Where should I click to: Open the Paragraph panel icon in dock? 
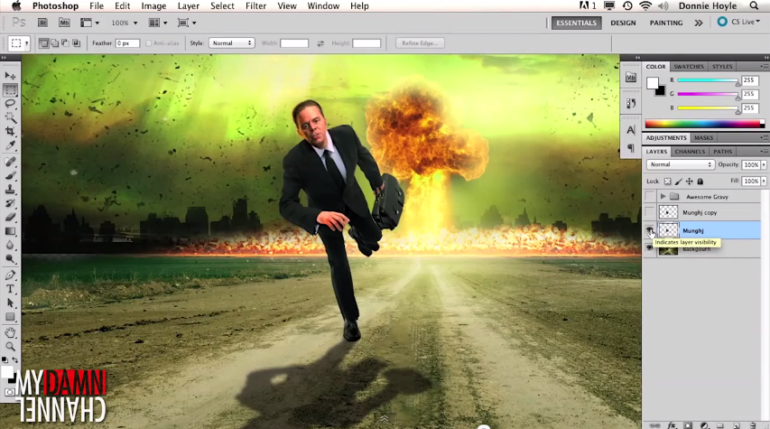pos(631,148)
